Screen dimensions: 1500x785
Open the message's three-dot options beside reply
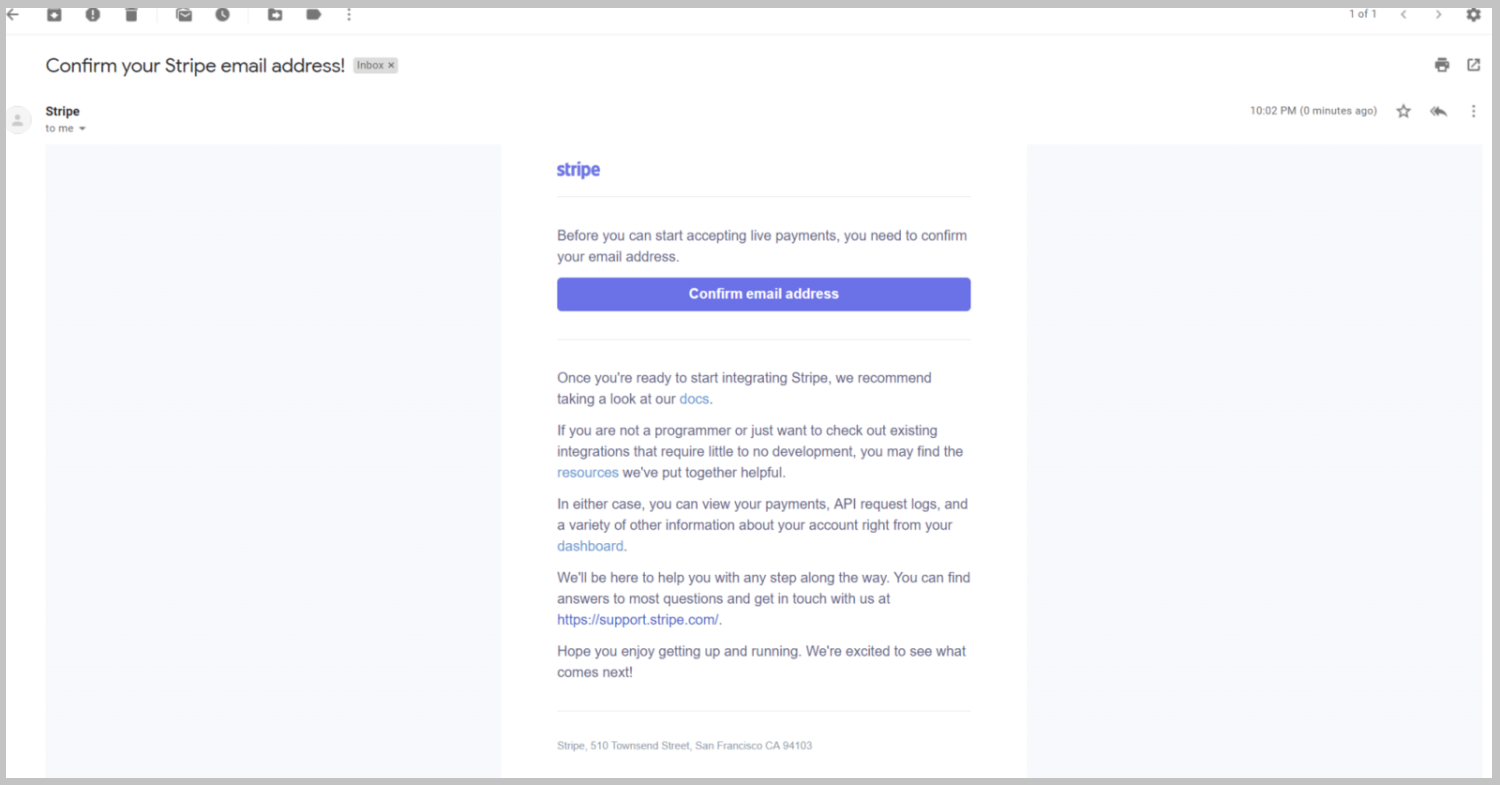pyautogui.click(x=1473, y=111)
